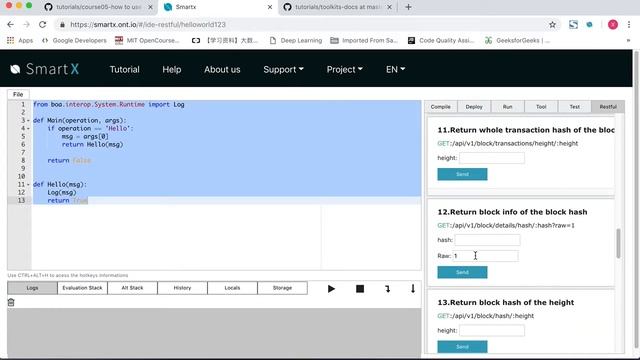Switch to the Tool tab
This screenshot has height=360, width=640.
pyautogui.click(x=541, y=107)
